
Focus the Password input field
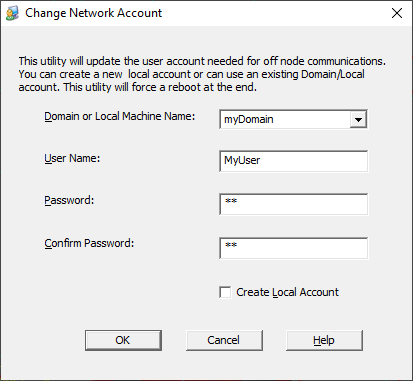click(294, 204)
